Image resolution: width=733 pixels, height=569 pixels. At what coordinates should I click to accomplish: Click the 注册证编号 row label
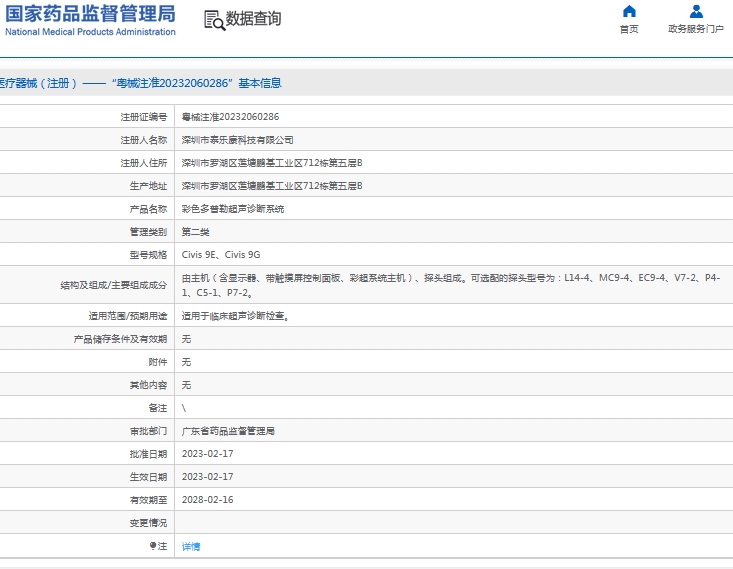144,117
